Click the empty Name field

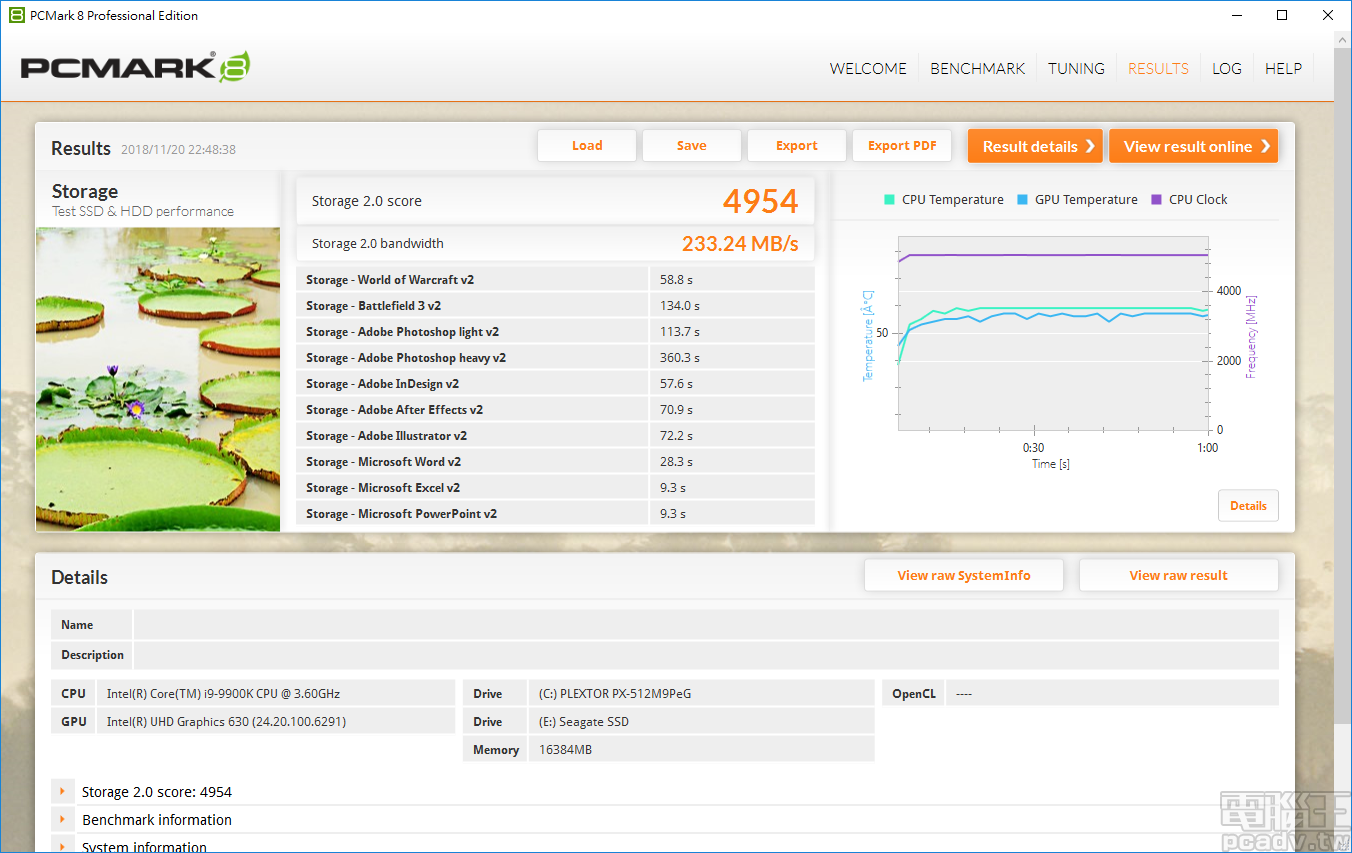click(x=700, y=624)
